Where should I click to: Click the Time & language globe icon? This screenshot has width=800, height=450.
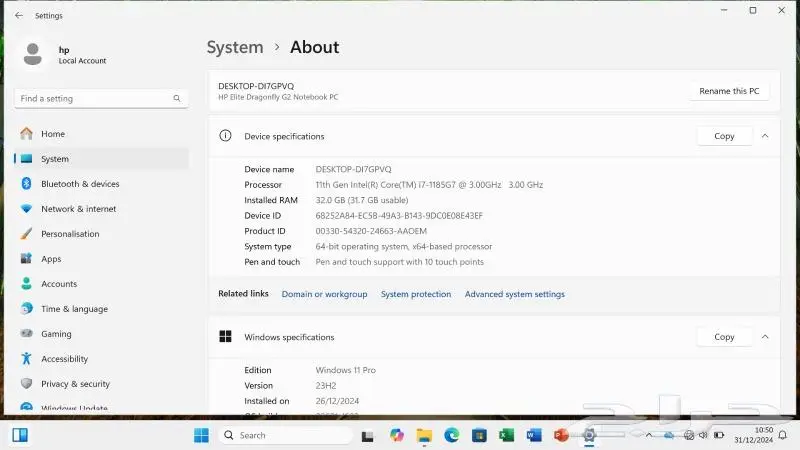pos(27,309)
